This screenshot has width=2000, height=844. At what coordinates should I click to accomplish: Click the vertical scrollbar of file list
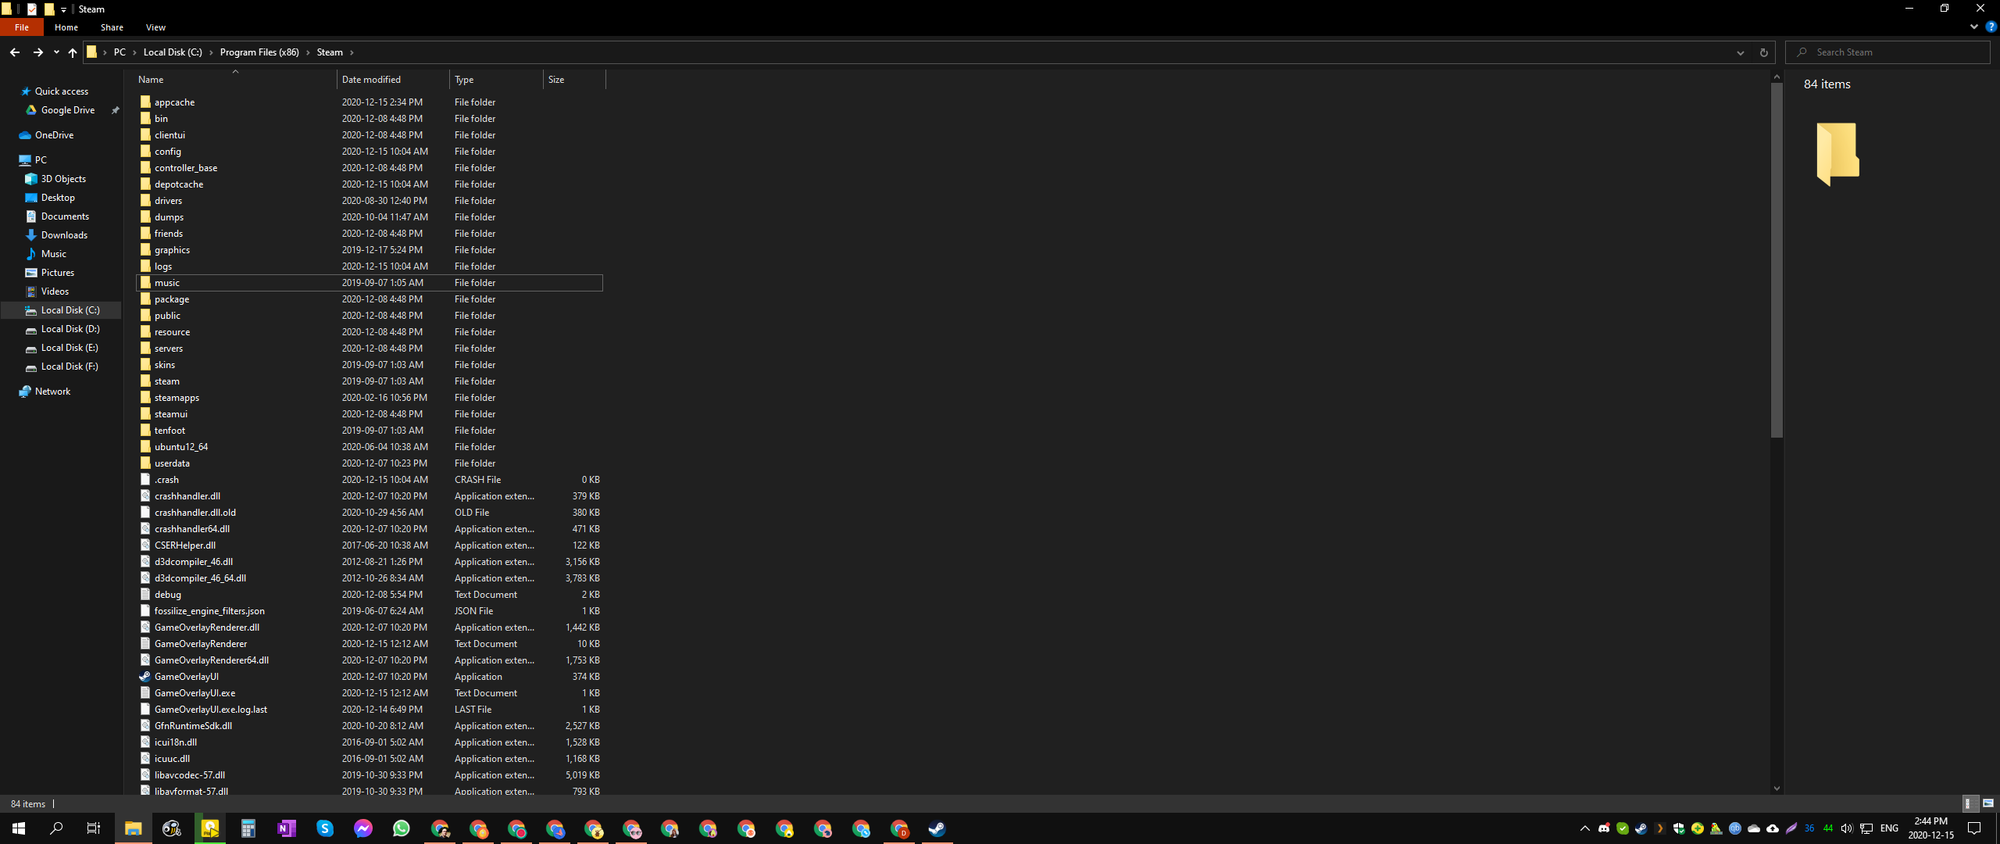1776,260
